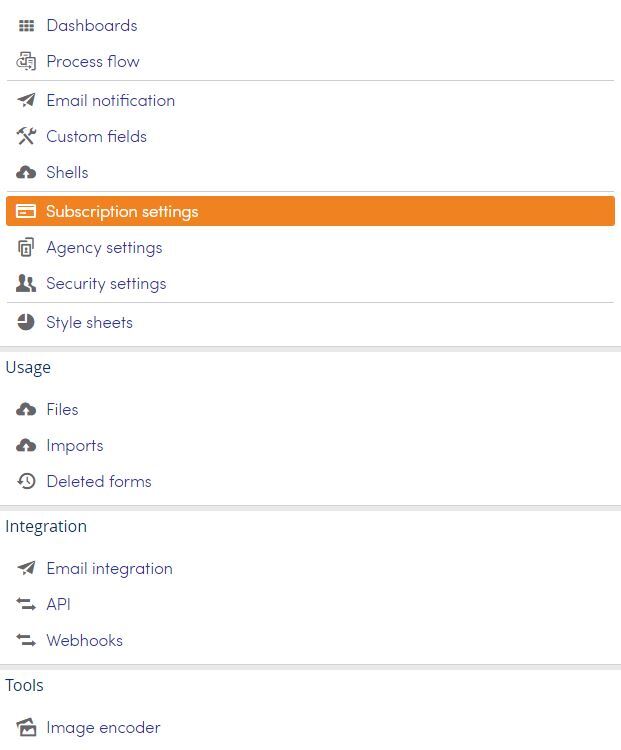Click the Email notification paper plane icon
The height and width of the screenshot is (750, 621).
point(26,100)
